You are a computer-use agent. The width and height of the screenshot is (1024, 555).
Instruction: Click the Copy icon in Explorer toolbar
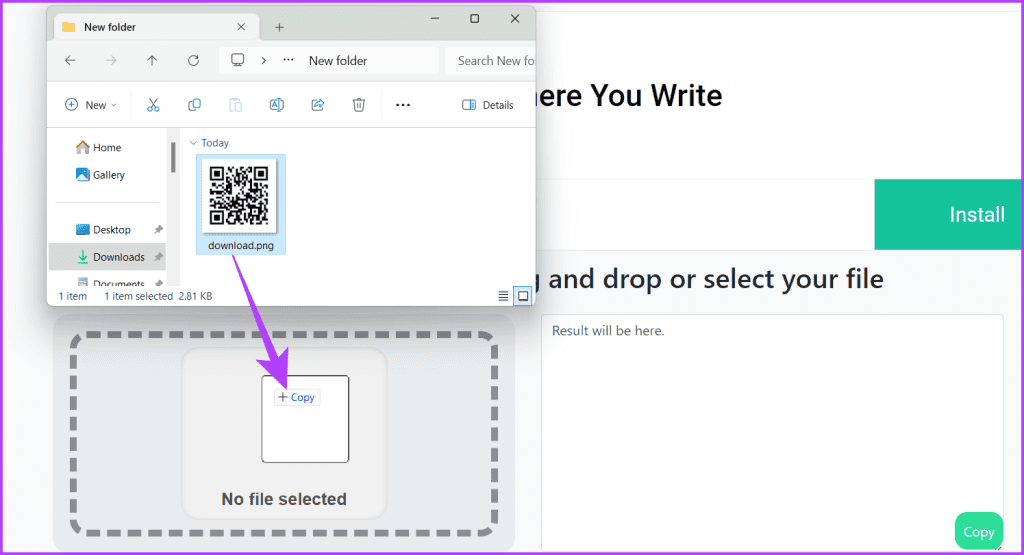(194, 105)
